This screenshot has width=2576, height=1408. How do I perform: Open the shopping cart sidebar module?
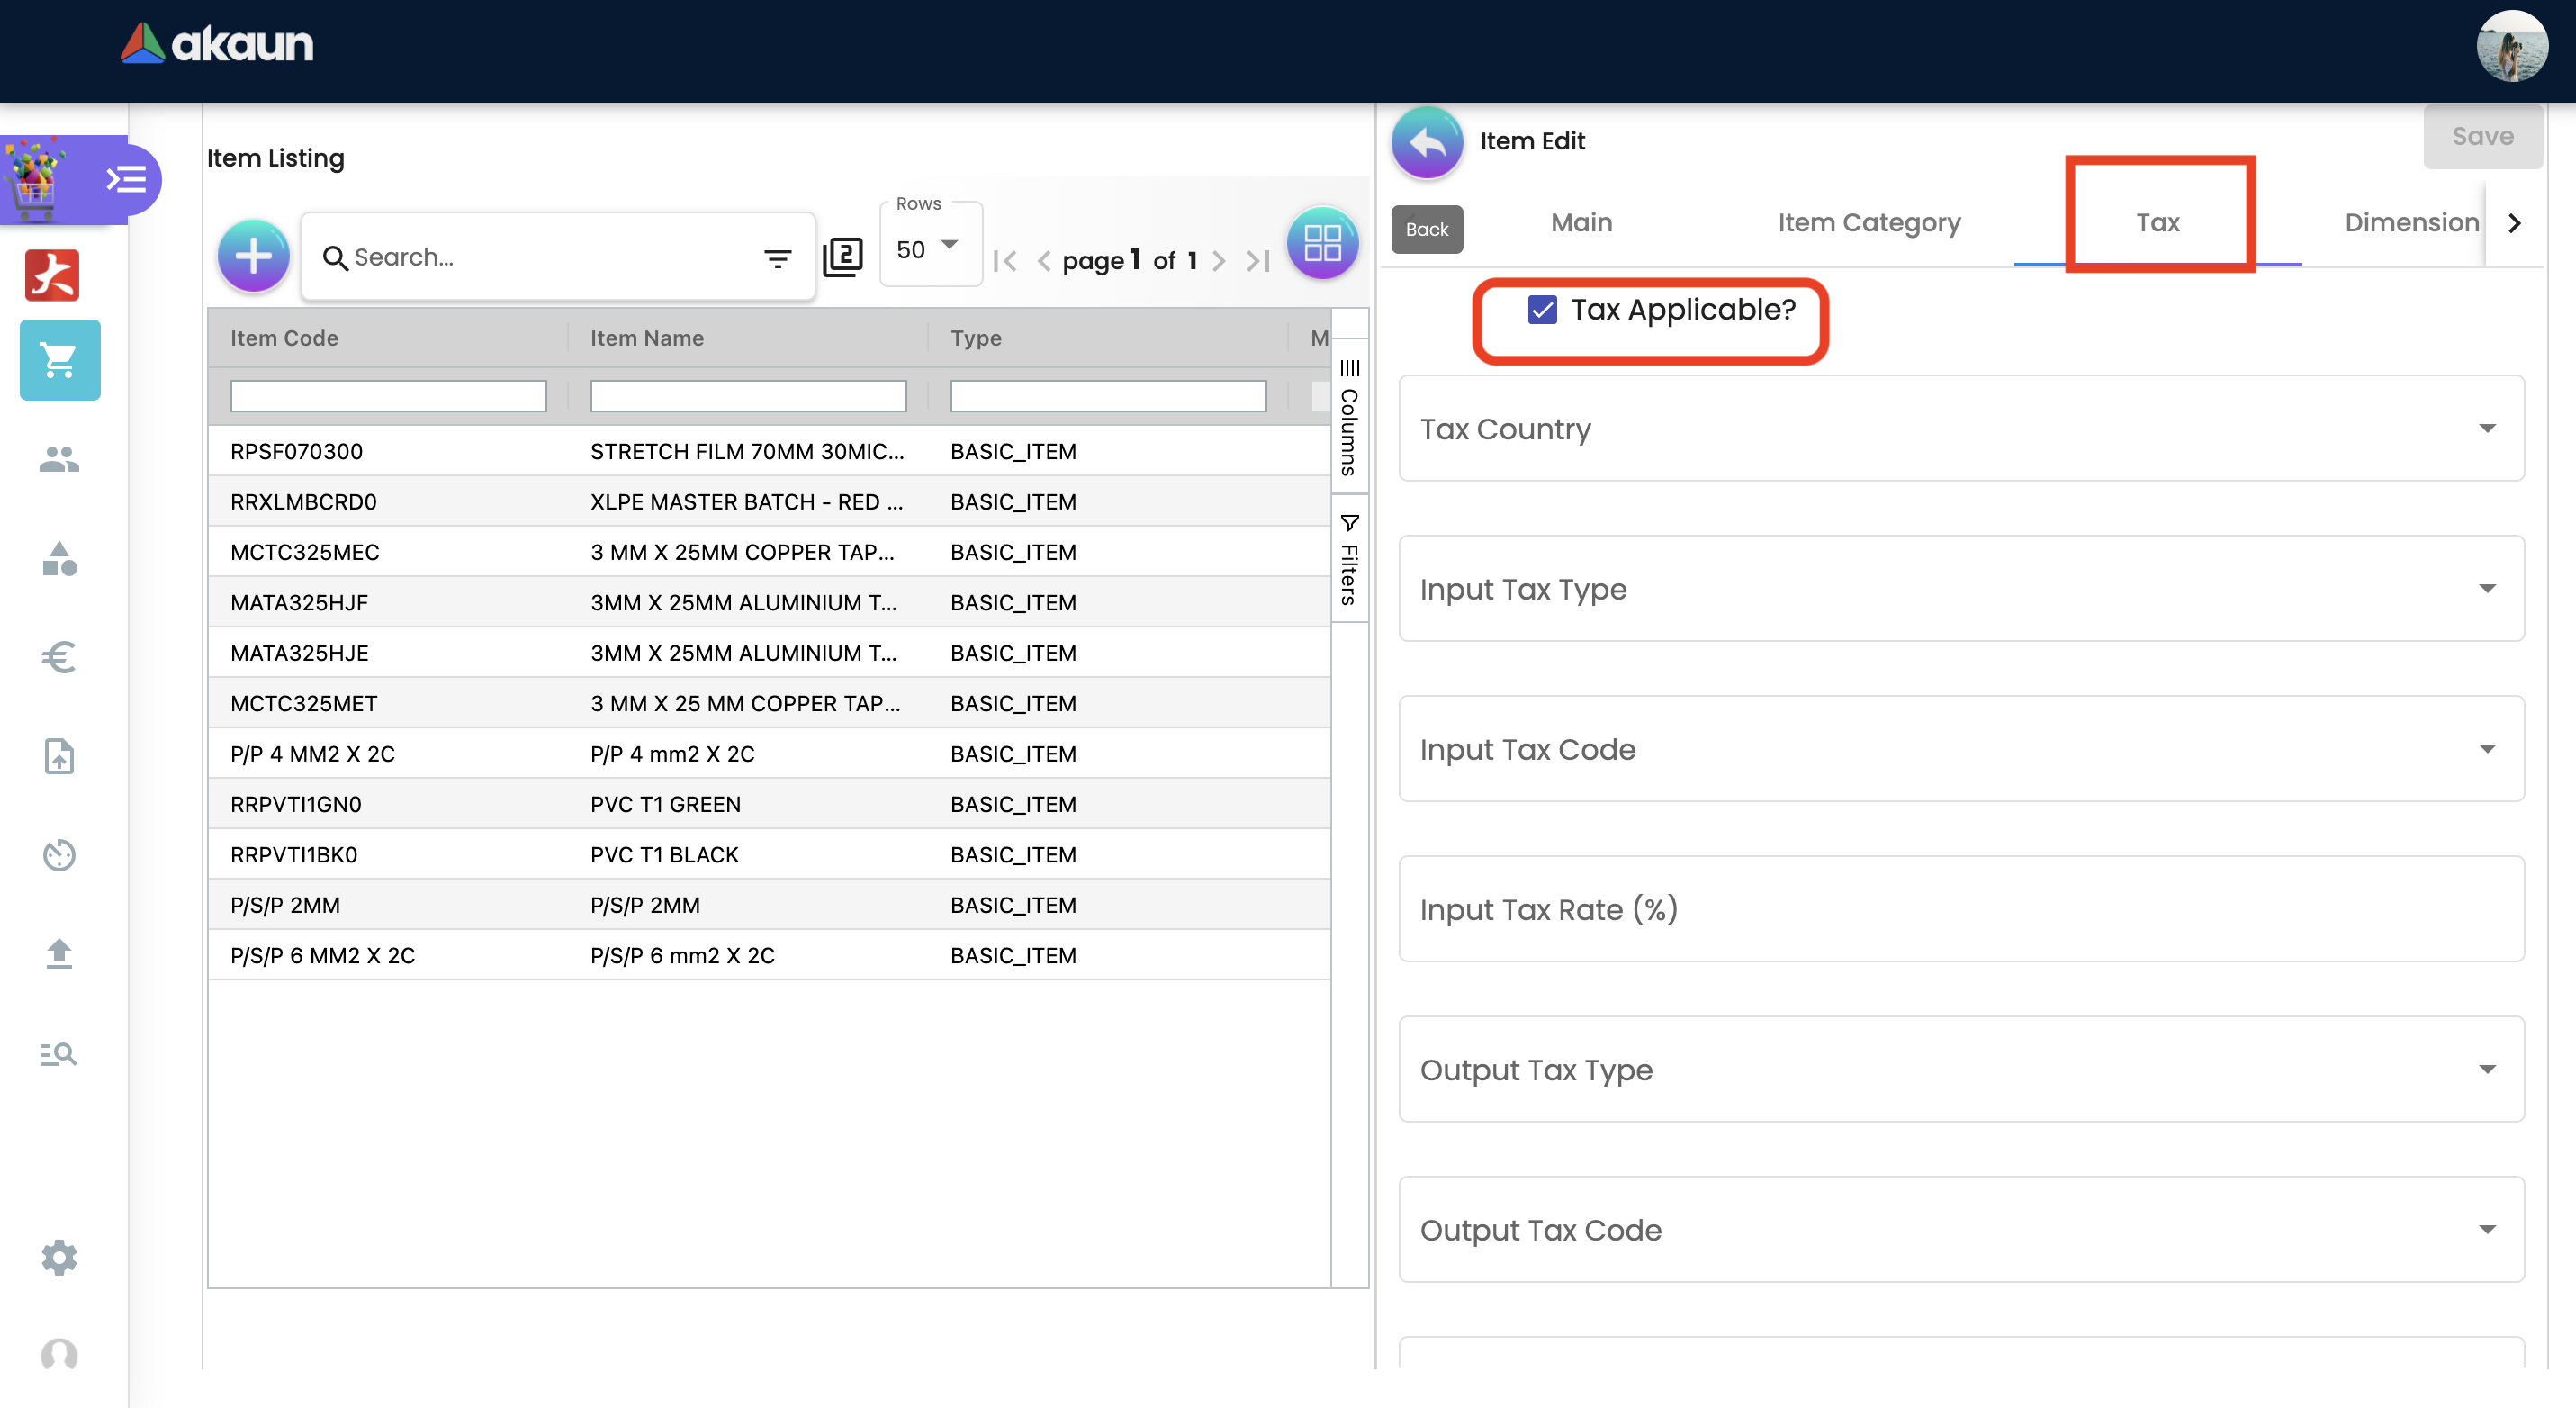[x=60, y=360]
